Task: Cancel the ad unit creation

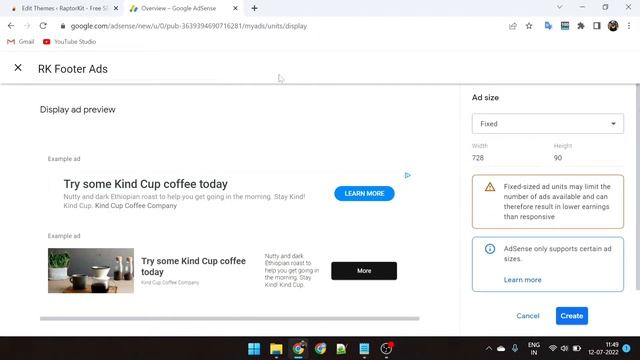Action: [x=528, y=316]
